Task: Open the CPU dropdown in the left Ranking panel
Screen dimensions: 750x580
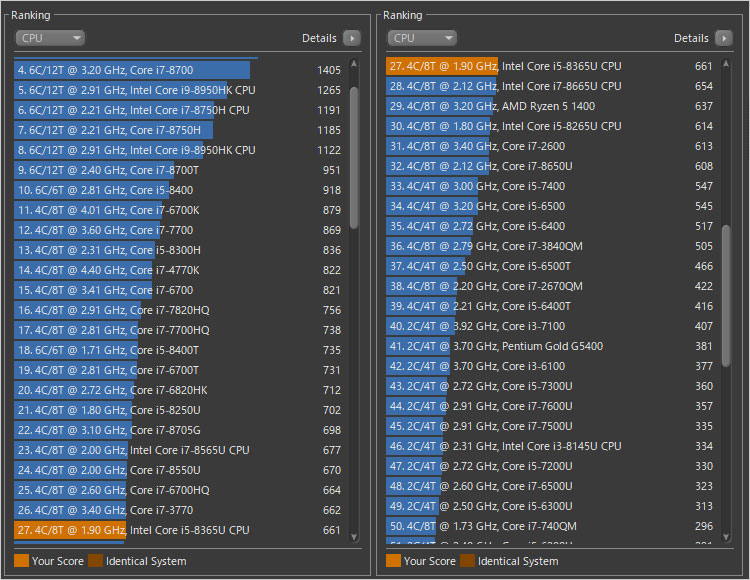Action: 50,38
